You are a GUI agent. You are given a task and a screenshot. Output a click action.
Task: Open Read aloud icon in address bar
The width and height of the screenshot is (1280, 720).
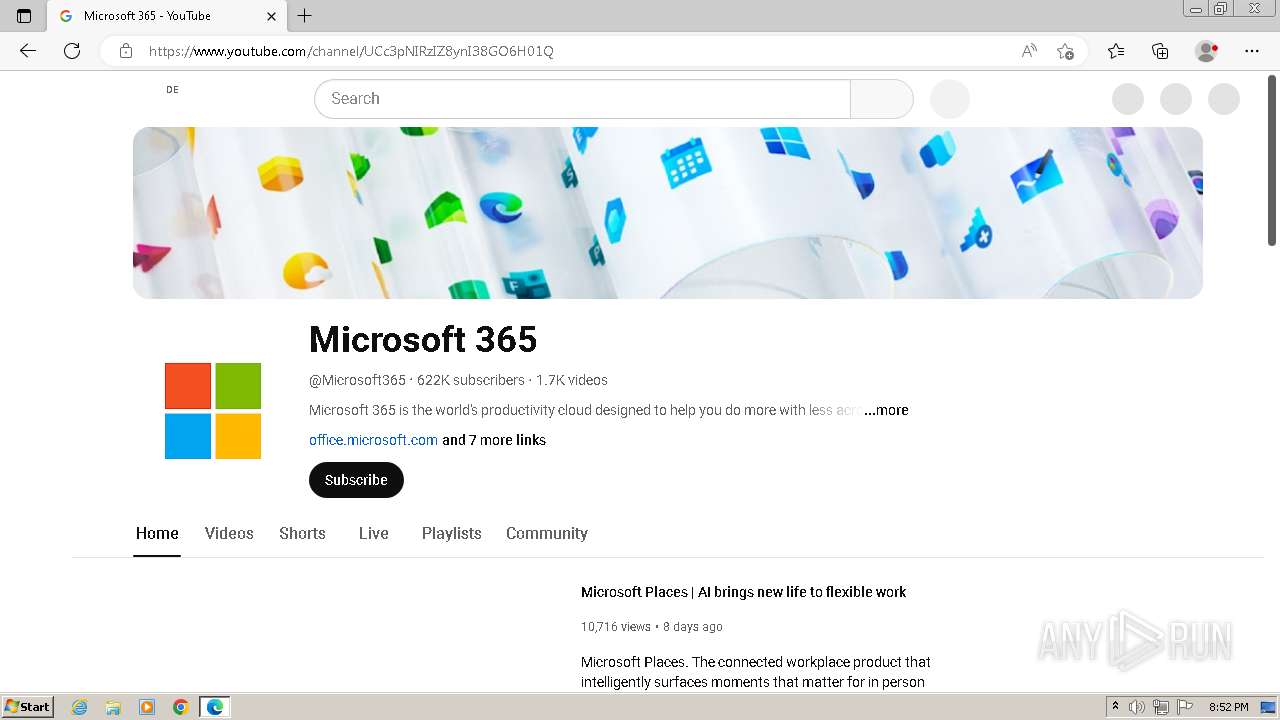[x=1029, y=51]
